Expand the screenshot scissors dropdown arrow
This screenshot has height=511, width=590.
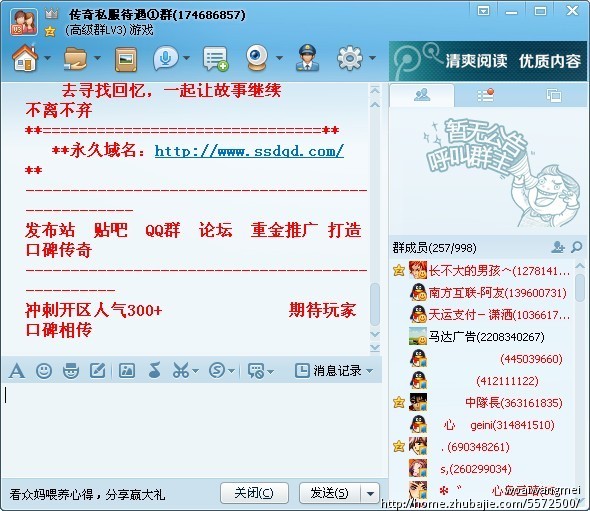tap(195, 371)
